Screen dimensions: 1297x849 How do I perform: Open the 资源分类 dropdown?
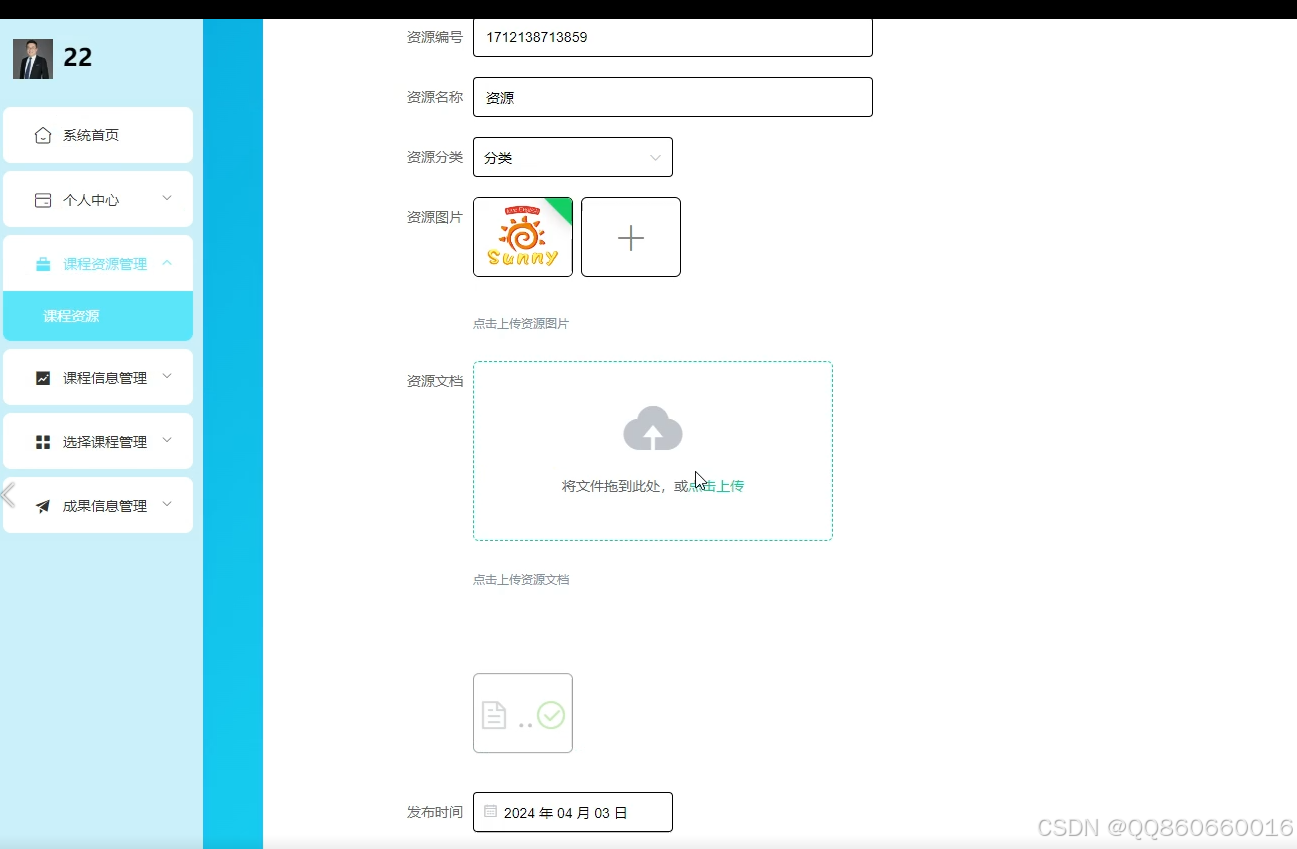573,157
